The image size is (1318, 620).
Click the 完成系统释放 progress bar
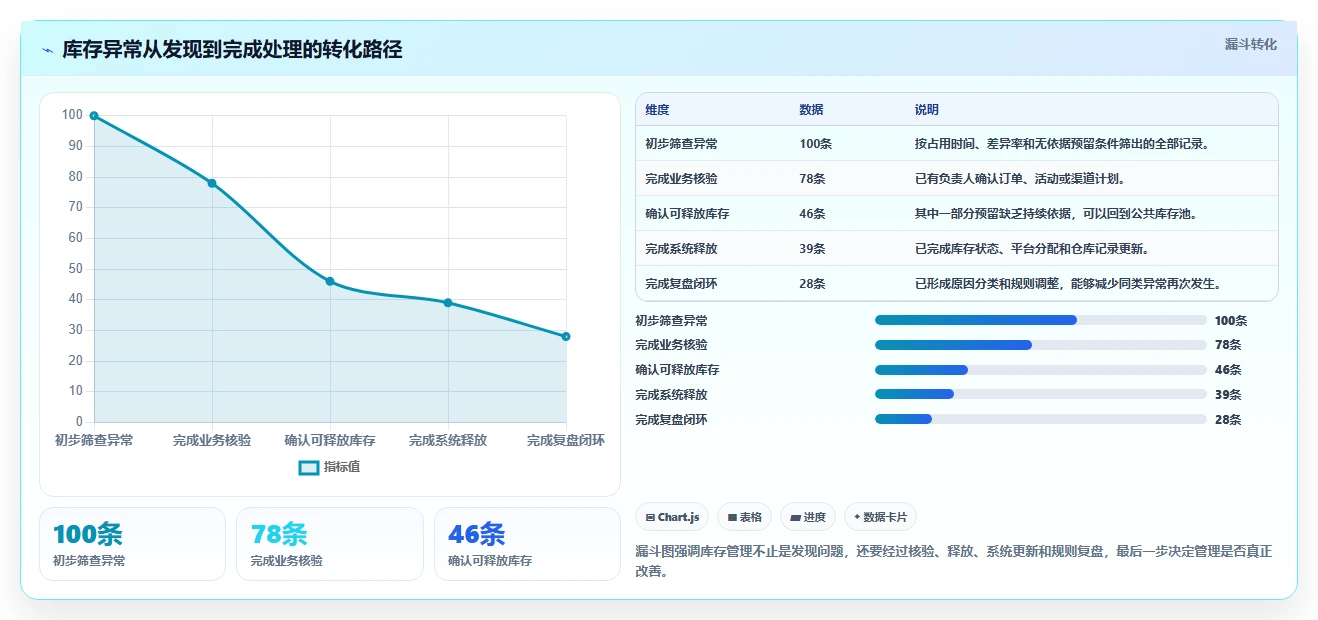pos(1041,395)
